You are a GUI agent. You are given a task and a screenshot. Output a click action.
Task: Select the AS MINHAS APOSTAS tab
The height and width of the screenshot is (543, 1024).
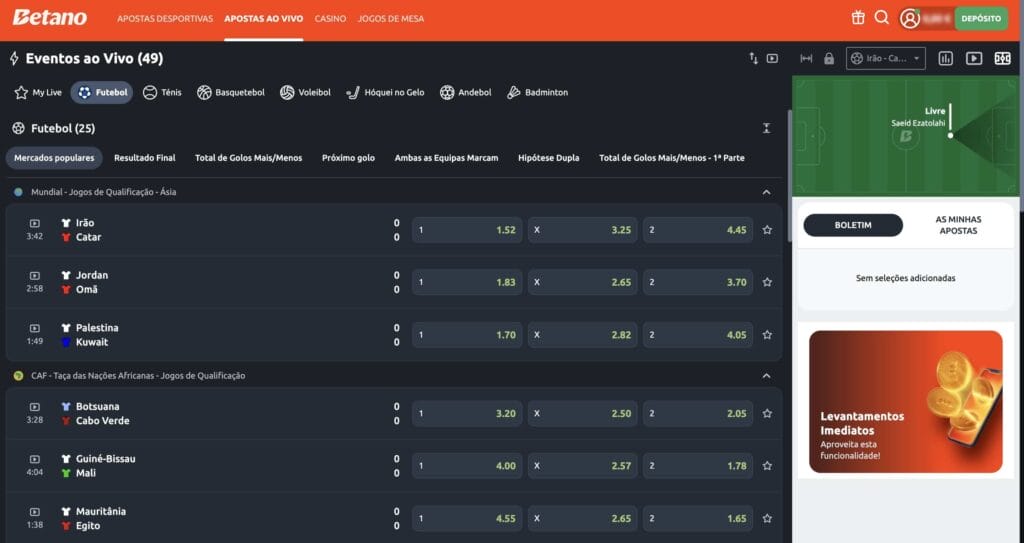coord(958,225)
